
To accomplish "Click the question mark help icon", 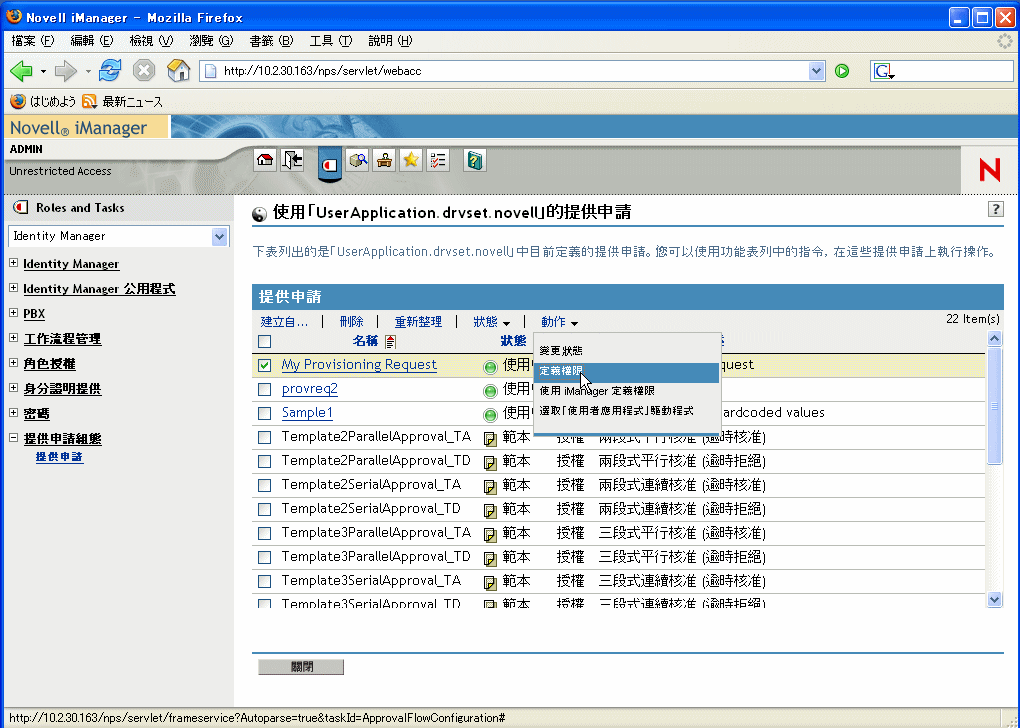I will pyautogui.click(x=995, y=209).
